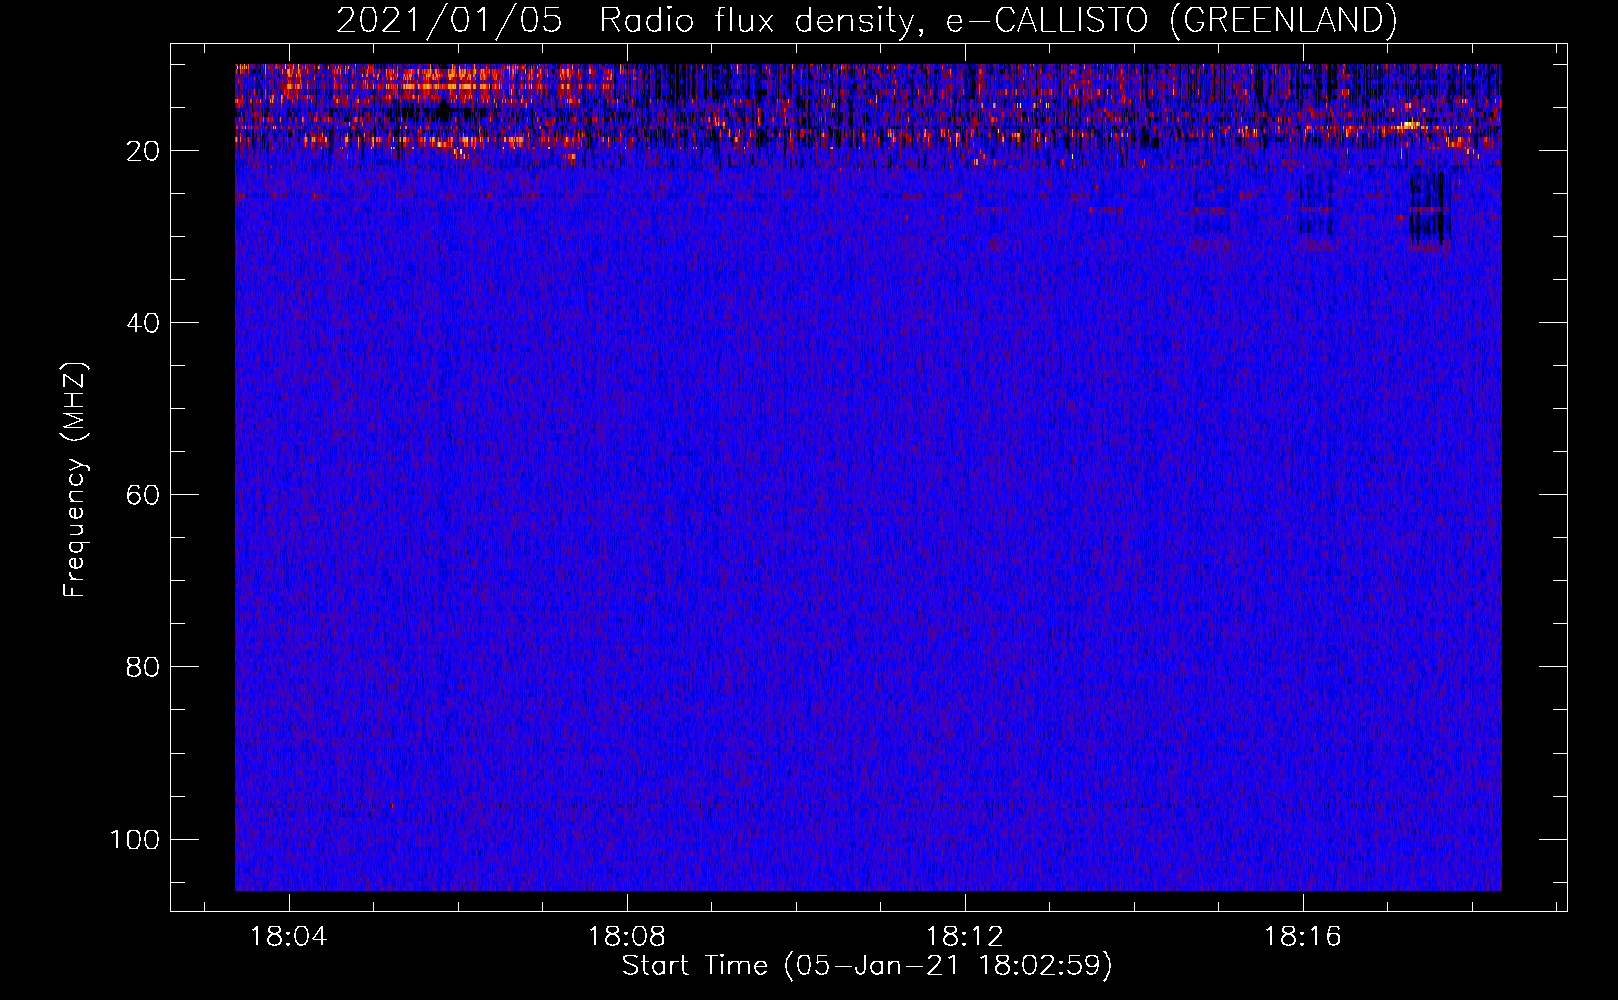The width and height of the screenshot is (1618, 1000).
Task: Click the 18:12 time tick label
Action: coord(965,937)
